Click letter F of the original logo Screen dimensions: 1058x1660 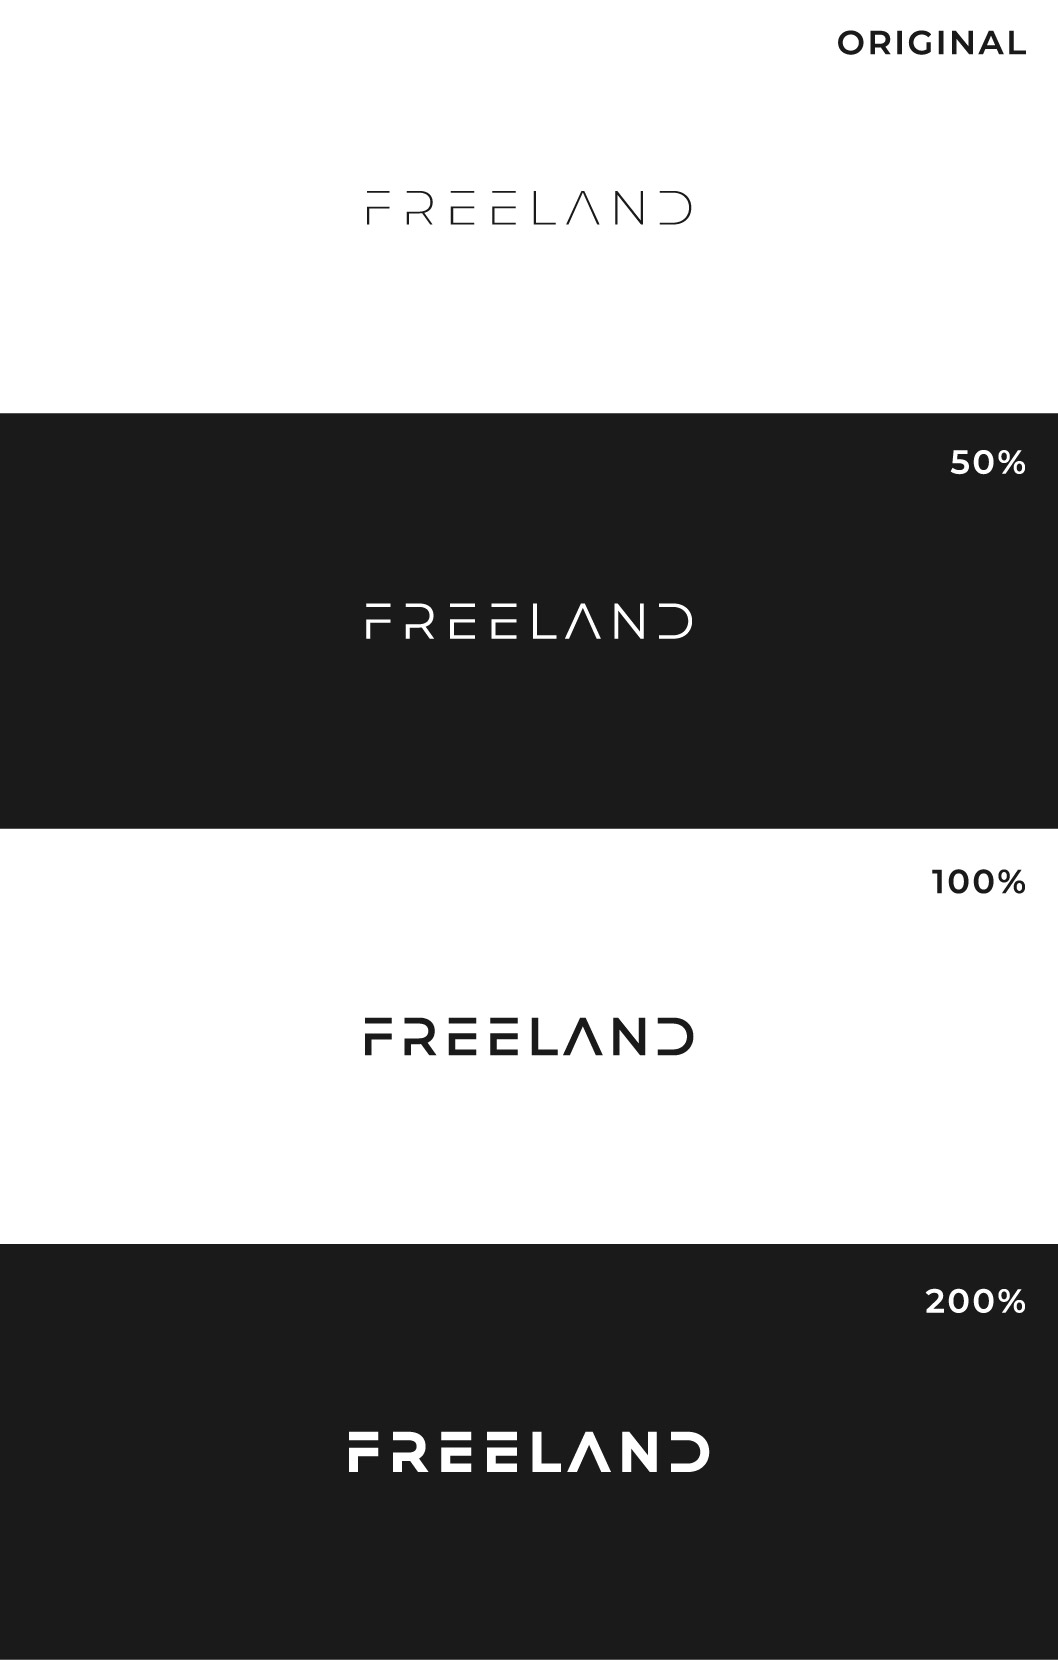378,208
